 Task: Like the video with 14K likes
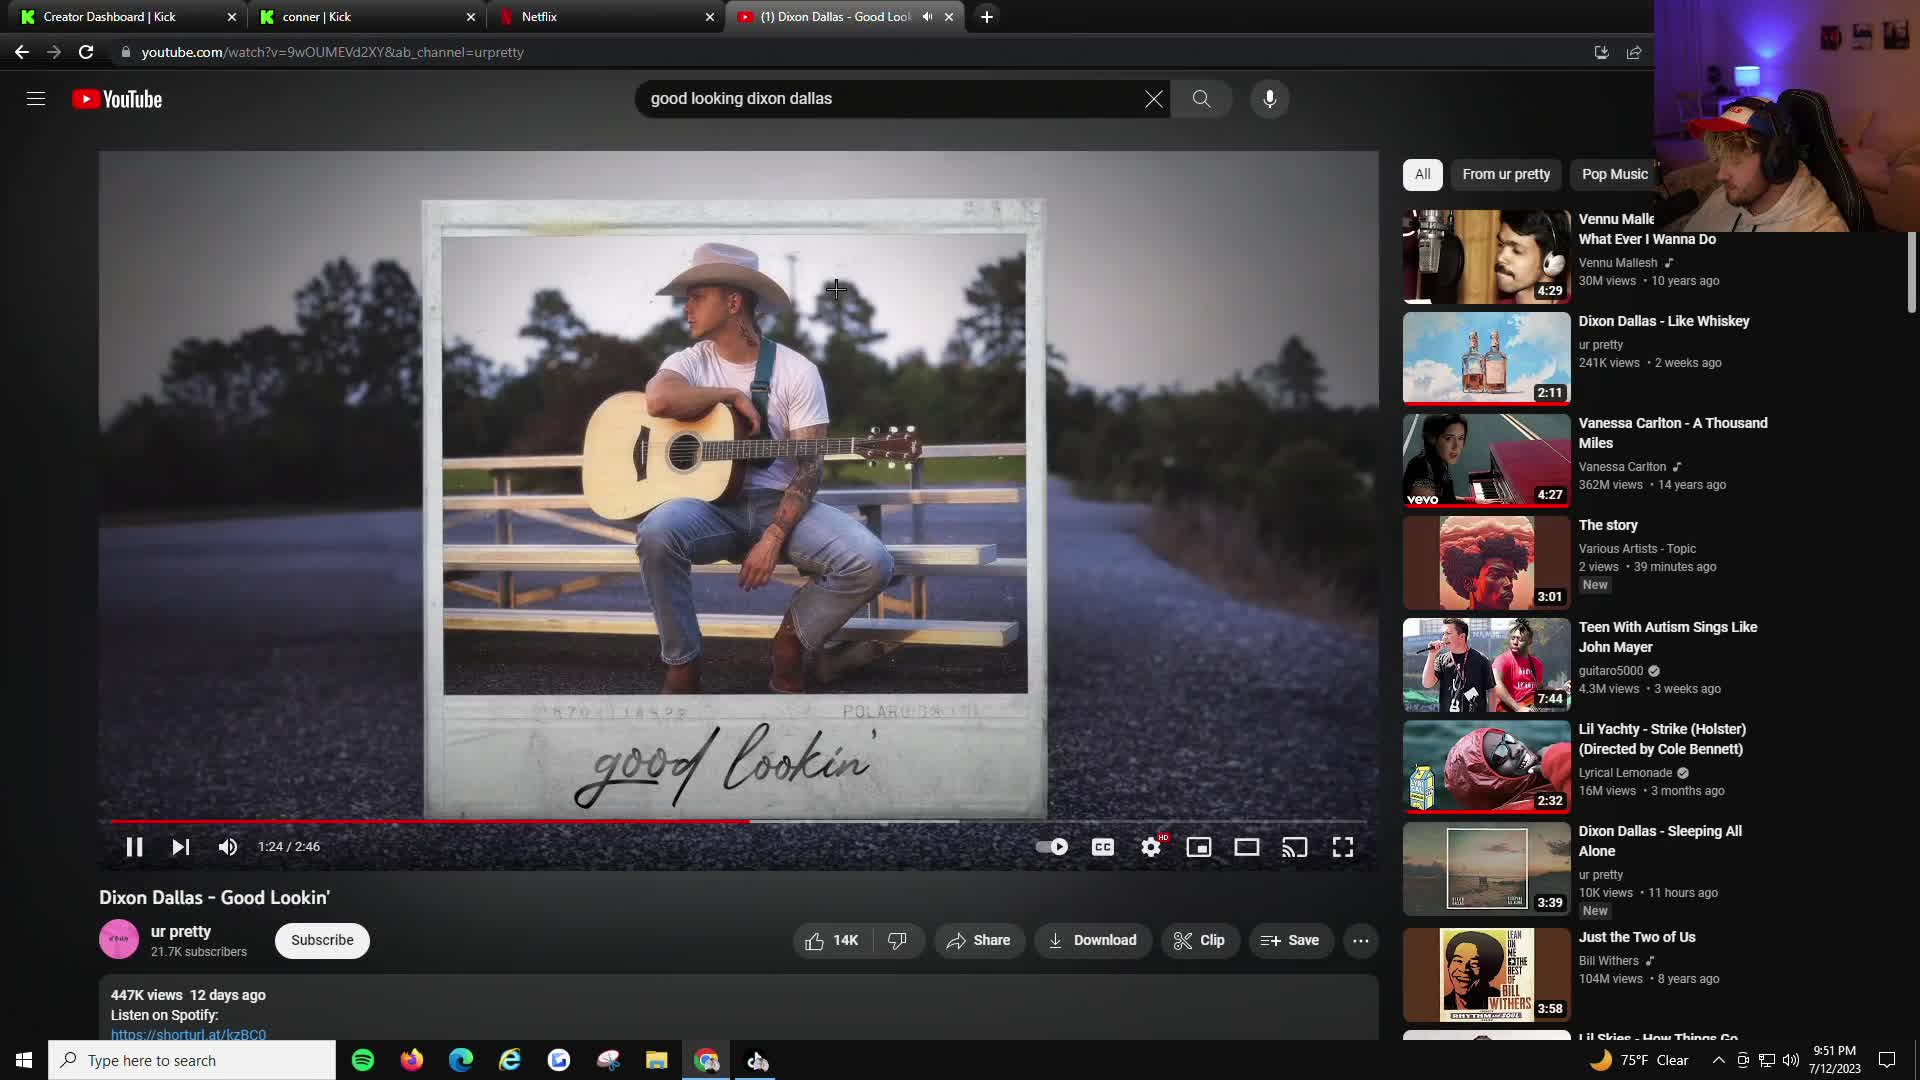pos(833,941)
